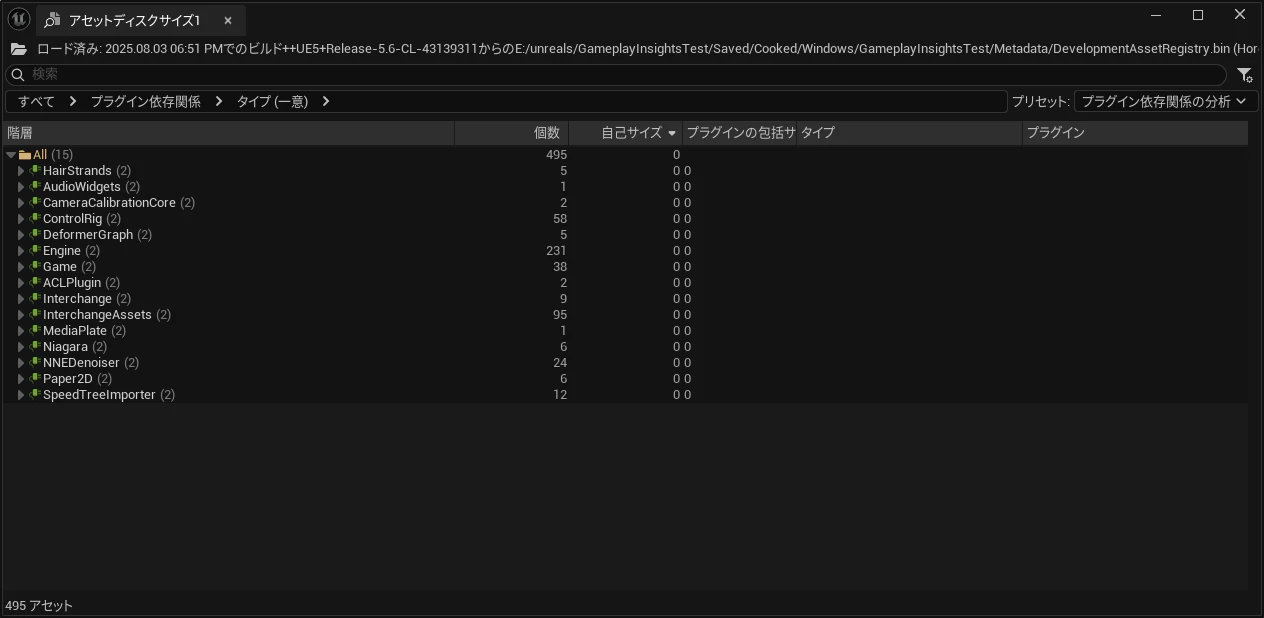This screenshot has width=1264, height=618.
Task: Sort by プラグインの包括サ column header
Action: tap(740, 132)
